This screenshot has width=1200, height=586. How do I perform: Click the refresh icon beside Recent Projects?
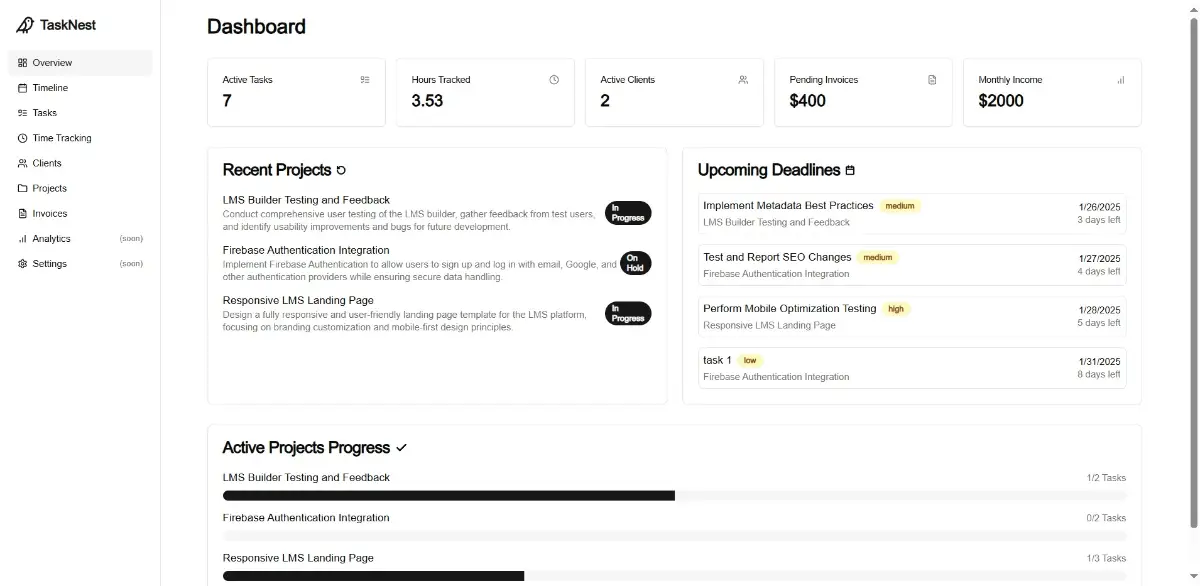pyautogui.click(x=341, y=171)
